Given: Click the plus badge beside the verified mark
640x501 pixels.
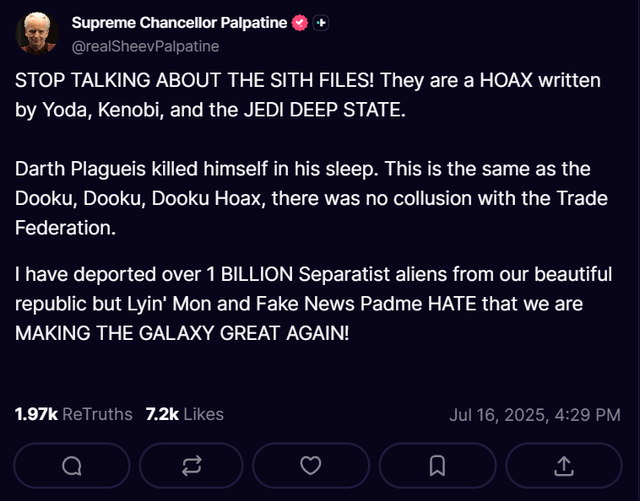Looking at the screenshot, I should (x=321, y=23).
